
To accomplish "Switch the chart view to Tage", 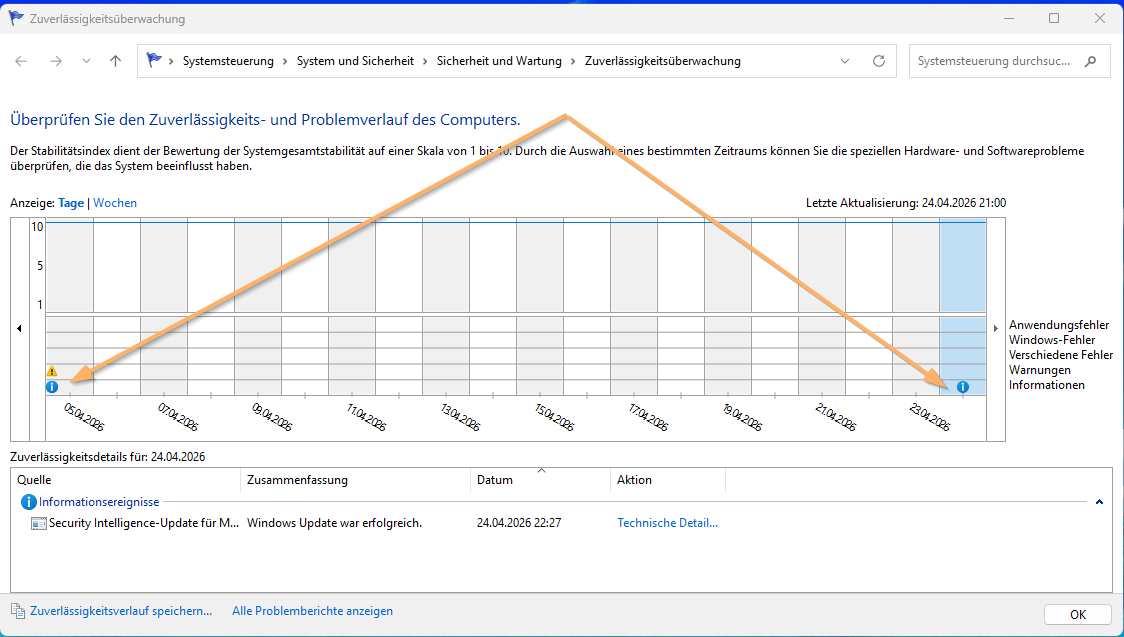I will pos(71,203).
